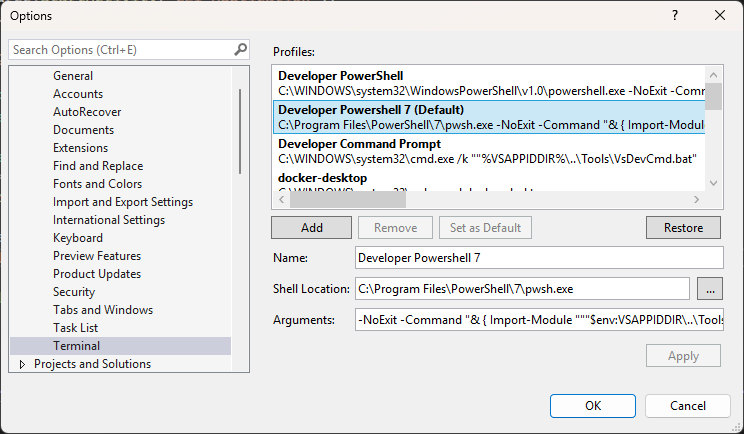Click into the Arguments field
The image size is (744, 434).
(539, 320)
